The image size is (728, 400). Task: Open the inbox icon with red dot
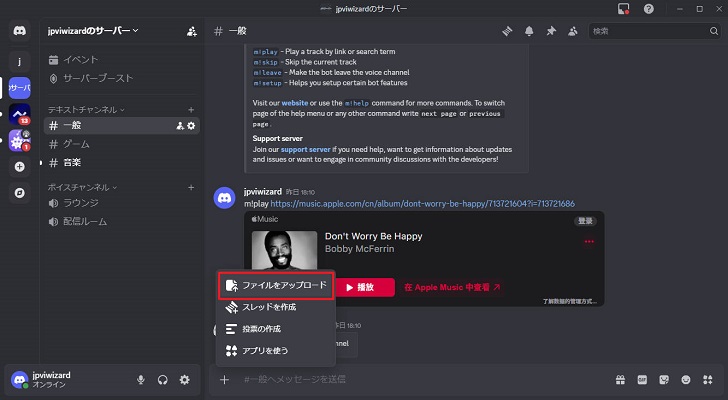click(x=624, y=9)
